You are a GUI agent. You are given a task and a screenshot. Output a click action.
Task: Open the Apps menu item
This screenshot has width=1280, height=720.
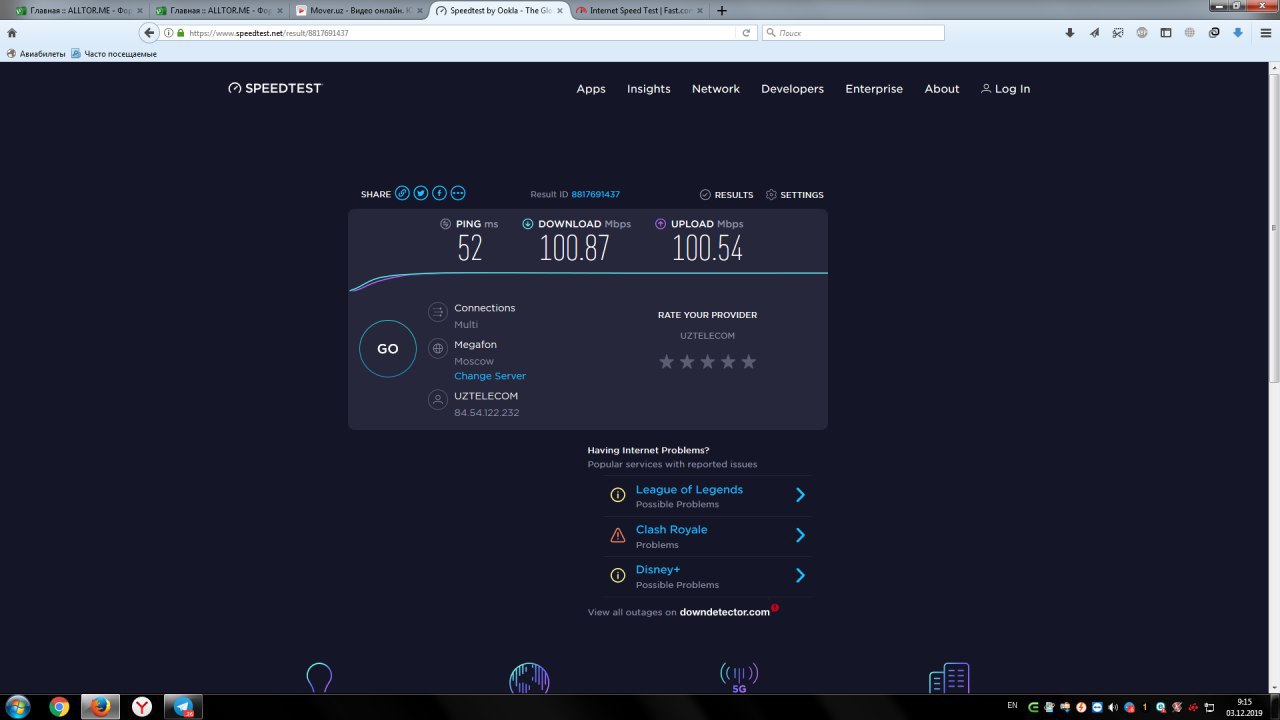point(591,89)
